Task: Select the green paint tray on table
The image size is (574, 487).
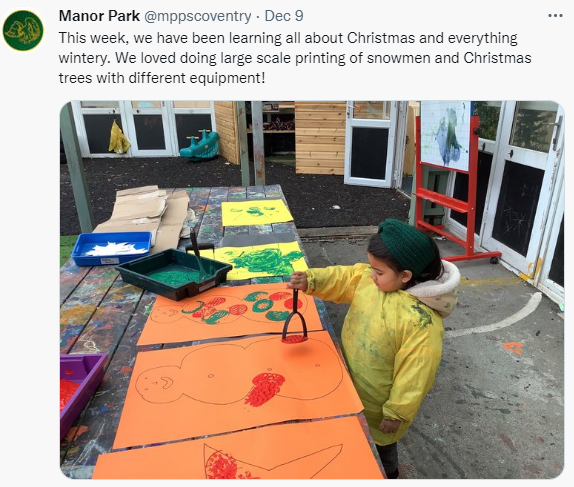Action: click(x=174, y=273)
